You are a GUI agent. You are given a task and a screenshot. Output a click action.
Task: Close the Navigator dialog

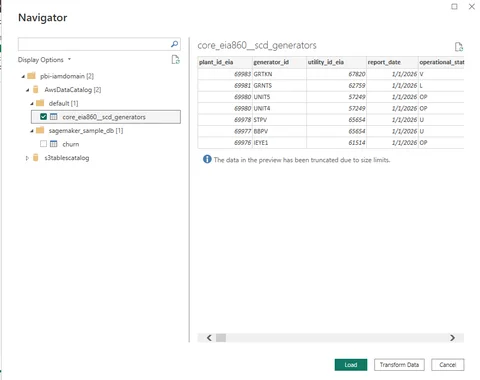point(472,6)
